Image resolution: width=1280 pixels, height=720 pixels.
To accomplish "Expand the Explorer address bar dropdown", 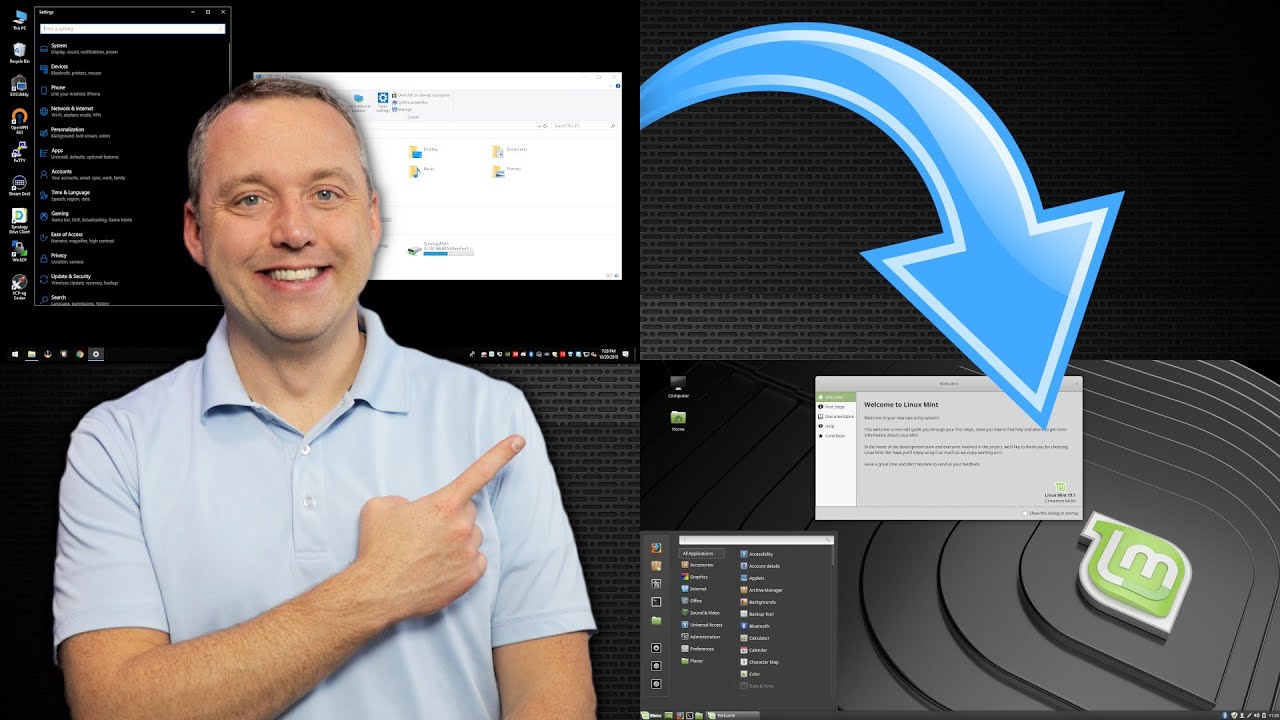I will click(541, 126).
